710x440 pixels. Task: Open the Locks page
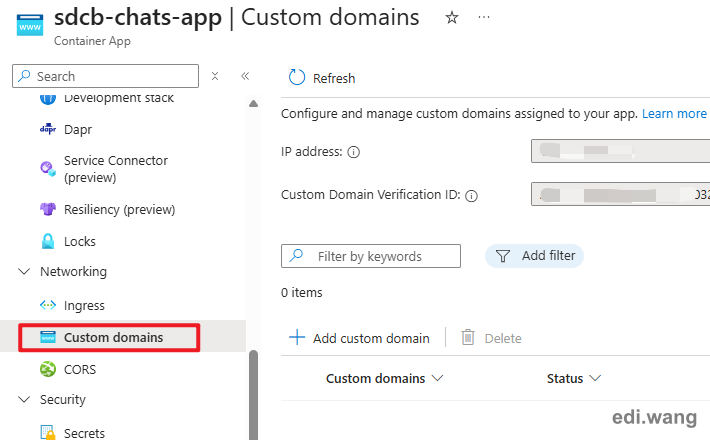(x=80, y=242)
